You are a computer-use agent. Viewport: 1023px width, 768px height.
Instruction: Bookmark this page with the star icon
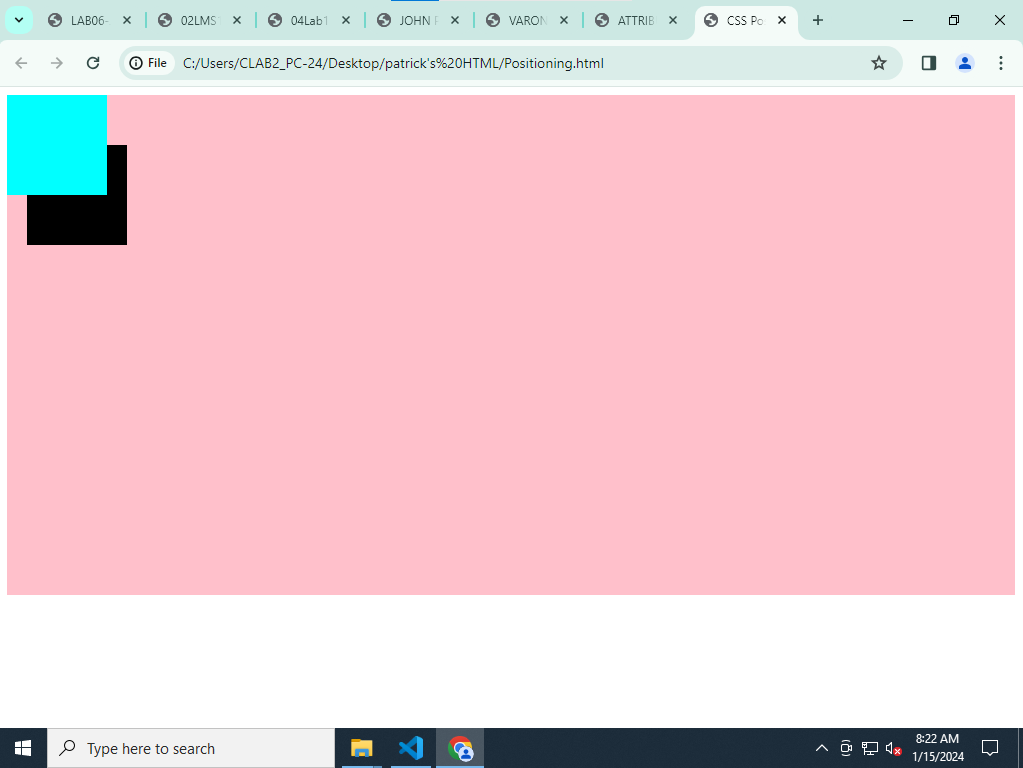879,63
